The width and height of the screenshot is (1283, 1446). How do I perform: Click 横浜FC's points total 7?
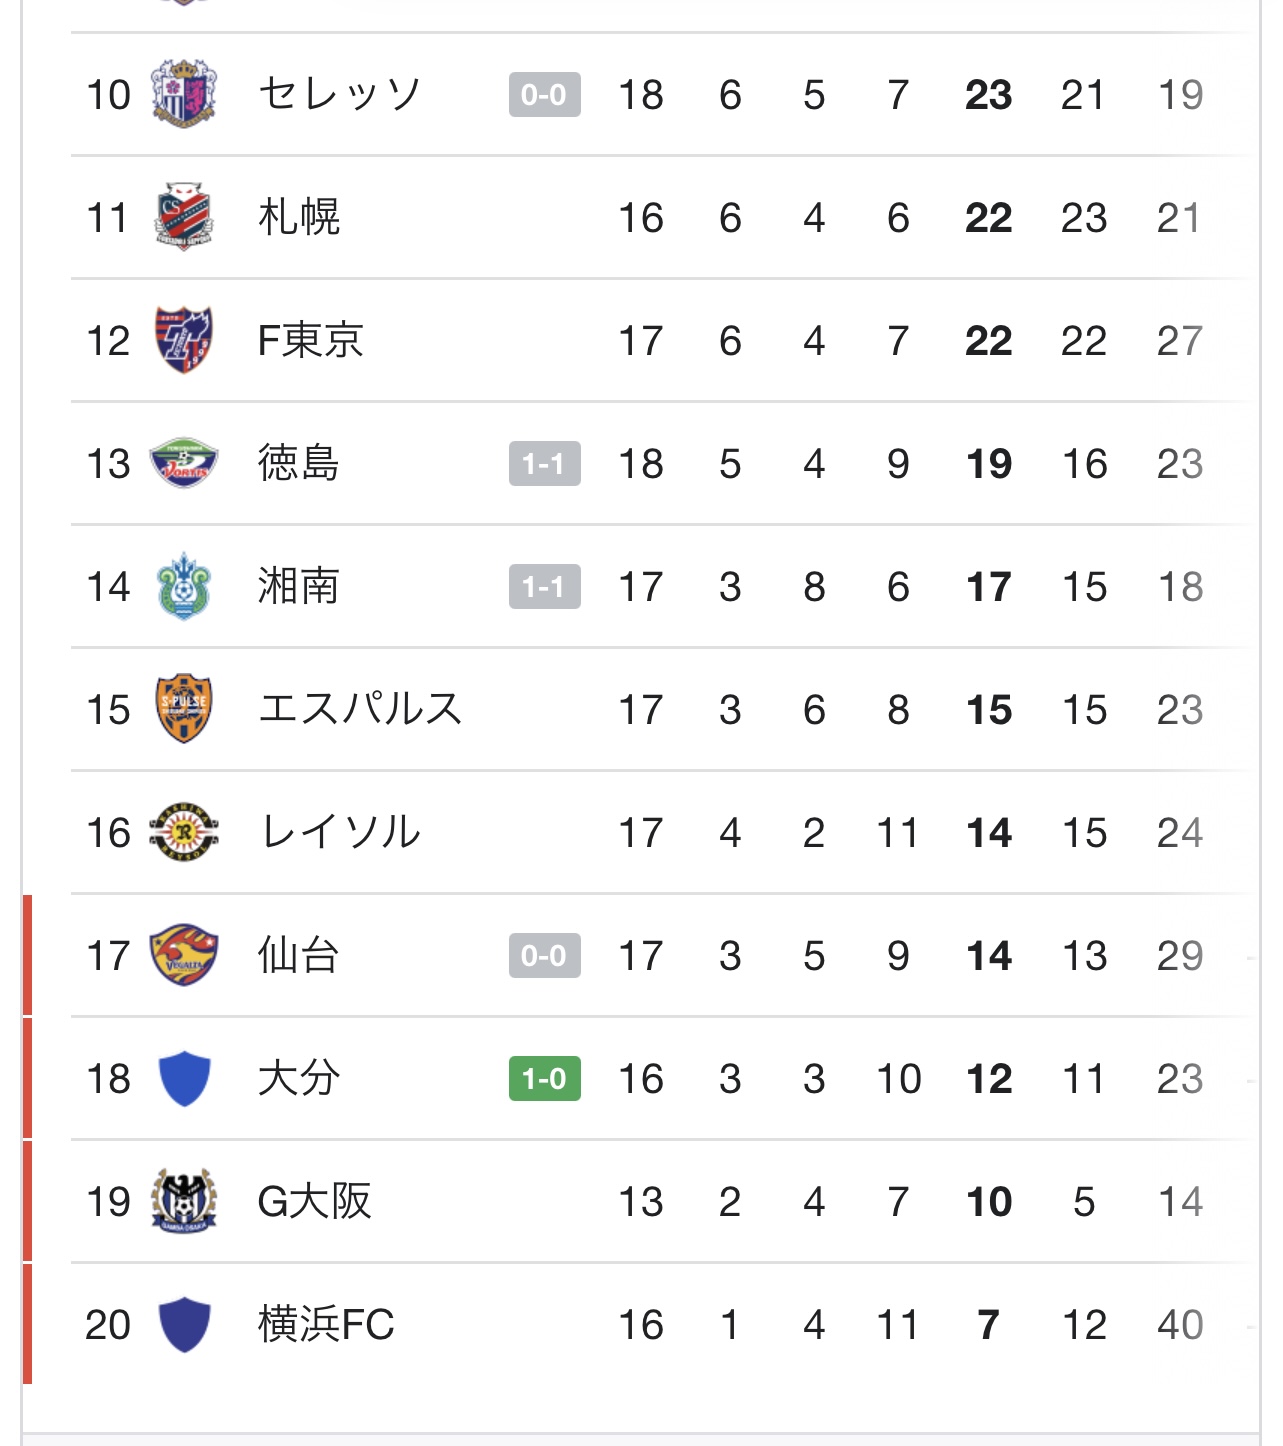(988, 1324)
